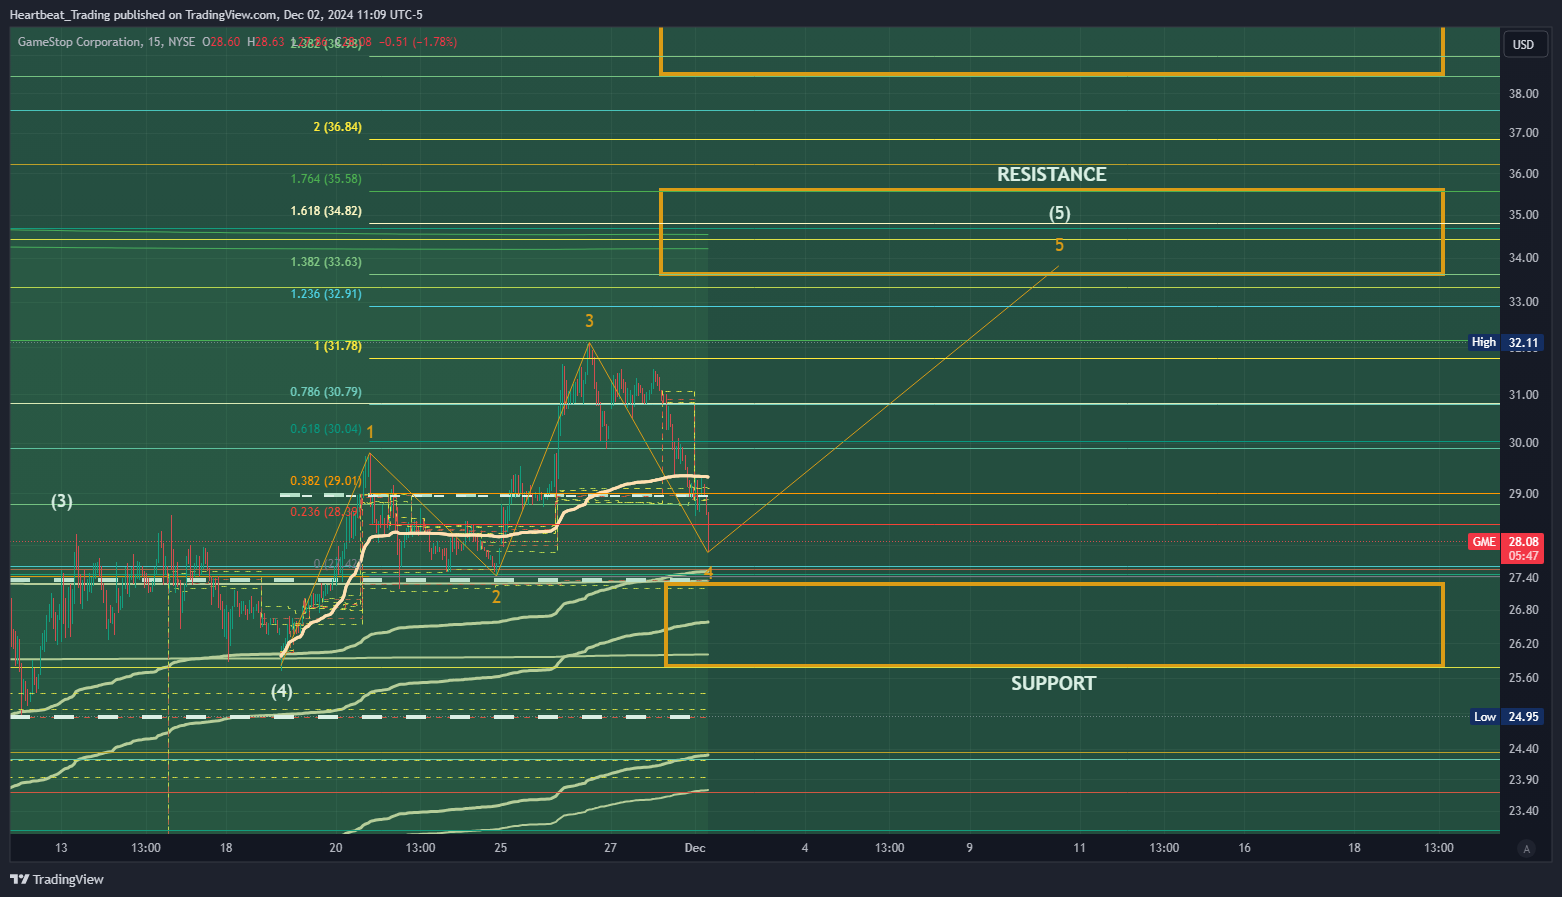Click 26.80 on the price axis

point(1523,610)
